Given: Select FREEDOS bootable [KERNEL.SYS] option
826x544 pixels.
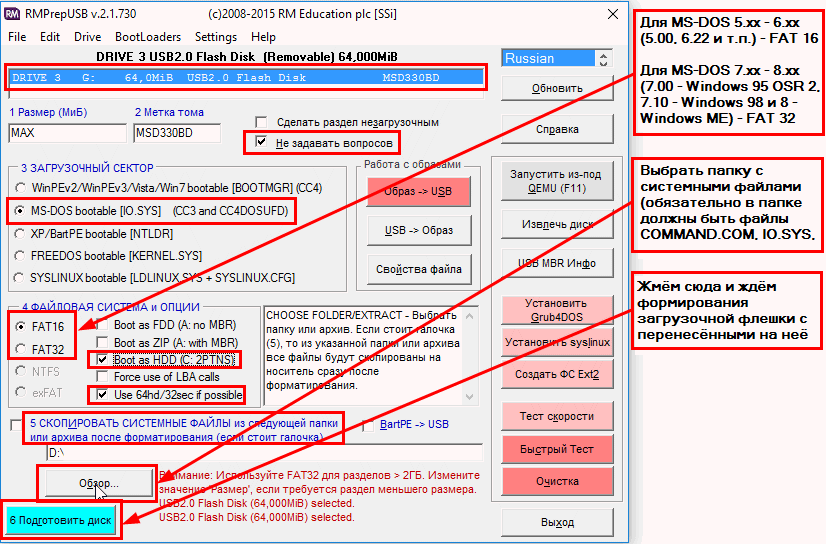Looking at the screenshot, I should point(20,256).
